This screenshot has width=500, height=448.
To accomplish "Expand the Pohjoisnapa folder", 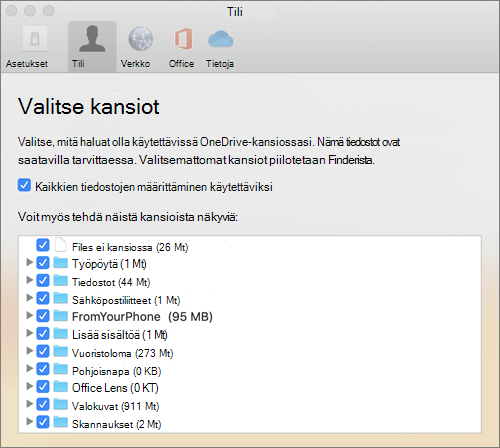I will (x=30, y=368).
